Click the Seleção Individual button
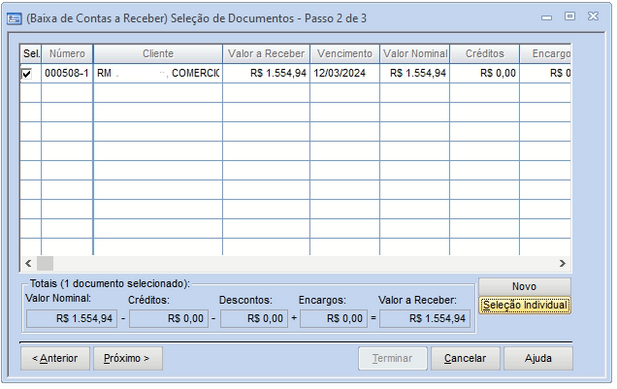Viewport: 617px width, 389px height. point(524,305)
